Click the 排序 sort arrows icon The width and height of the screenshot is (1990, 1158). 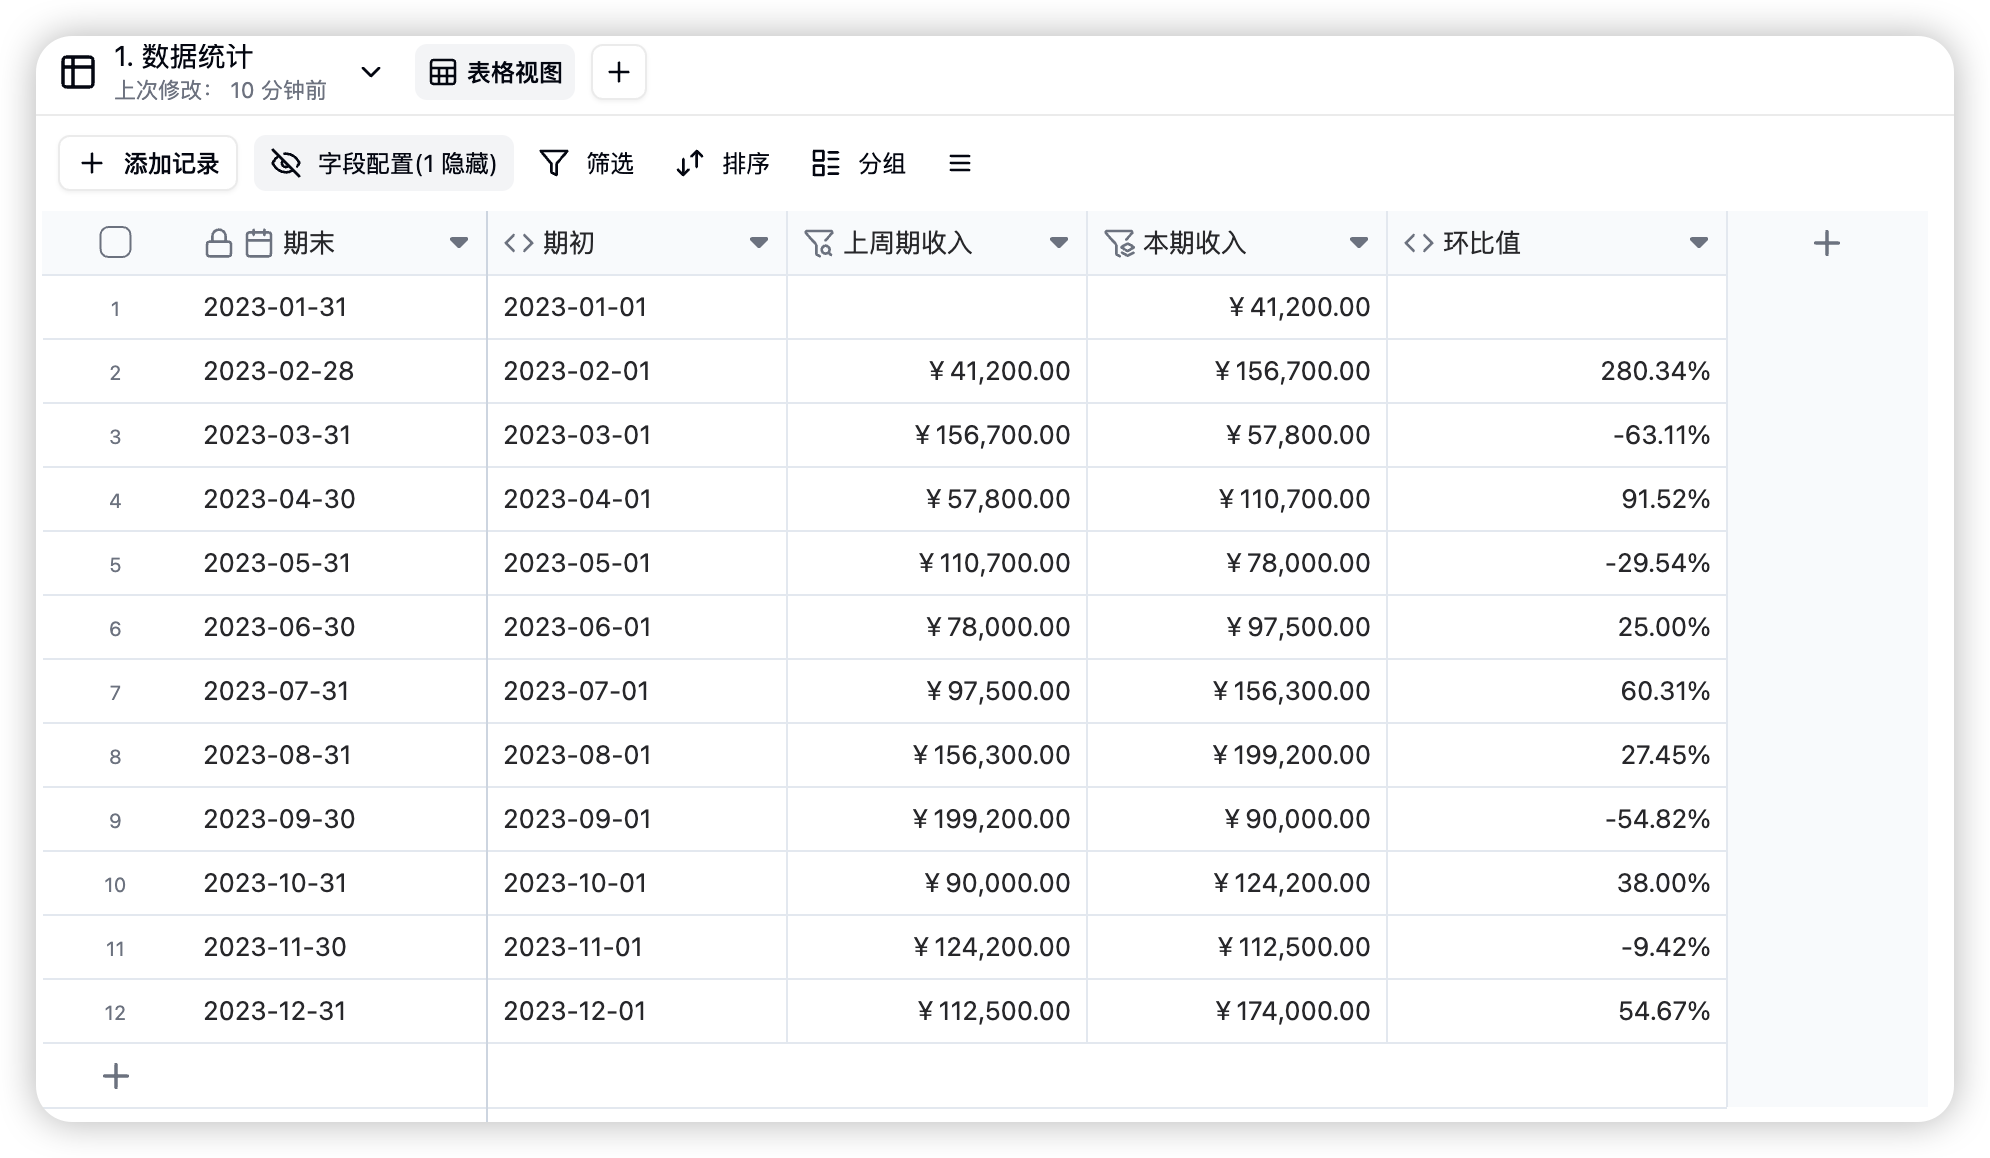690,163
